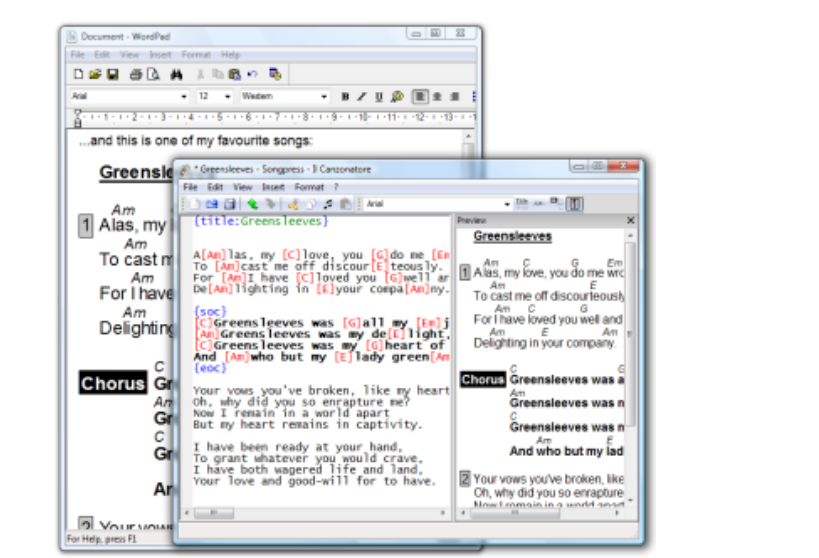Click Open folder icon in WordPad toolbar
Screen dimensions: 819x558
[95, 74]
